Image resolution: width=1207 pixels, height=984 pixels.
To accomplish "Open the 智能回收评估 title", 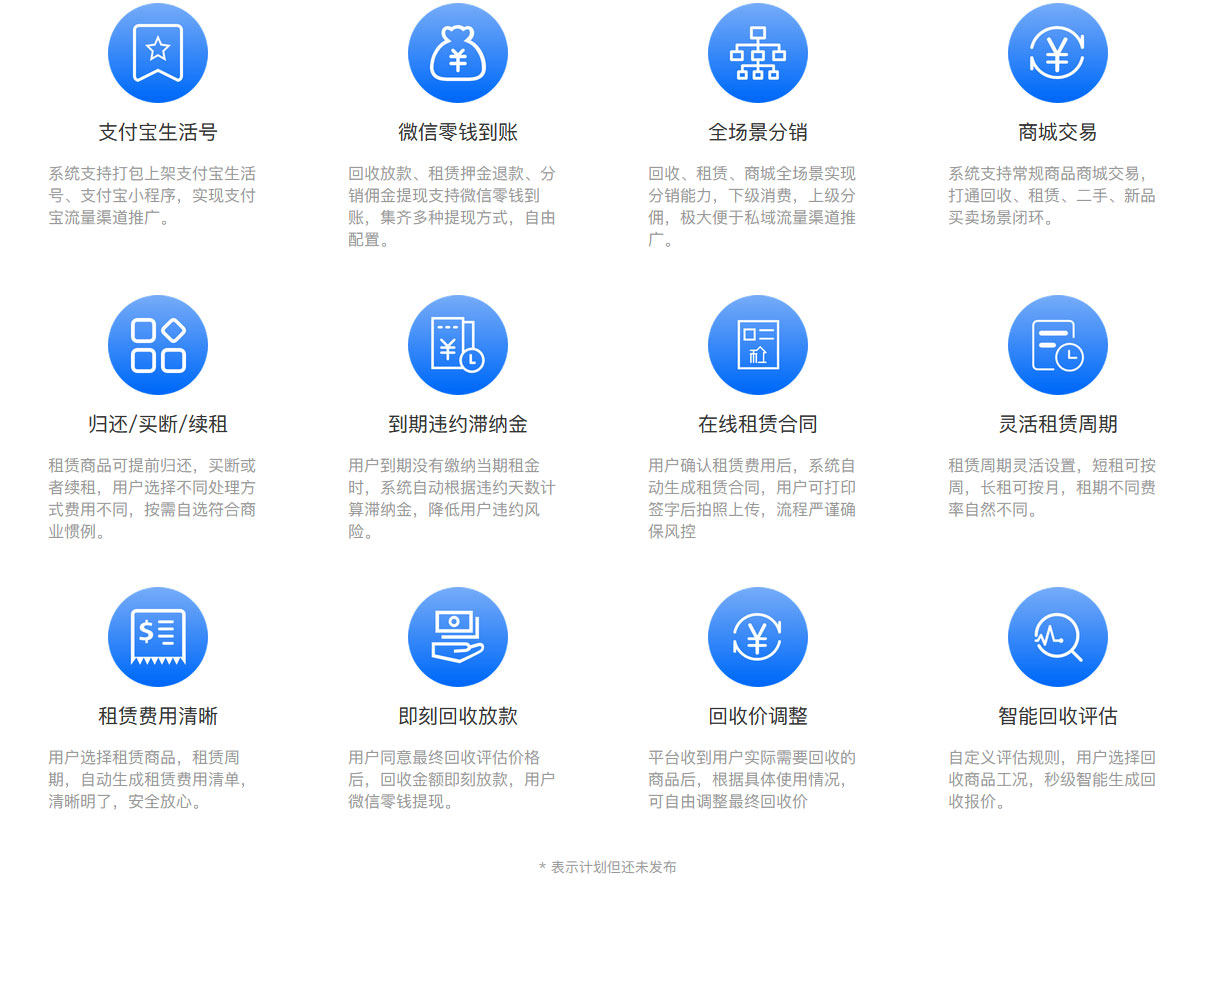I will tap(1057, 716).
